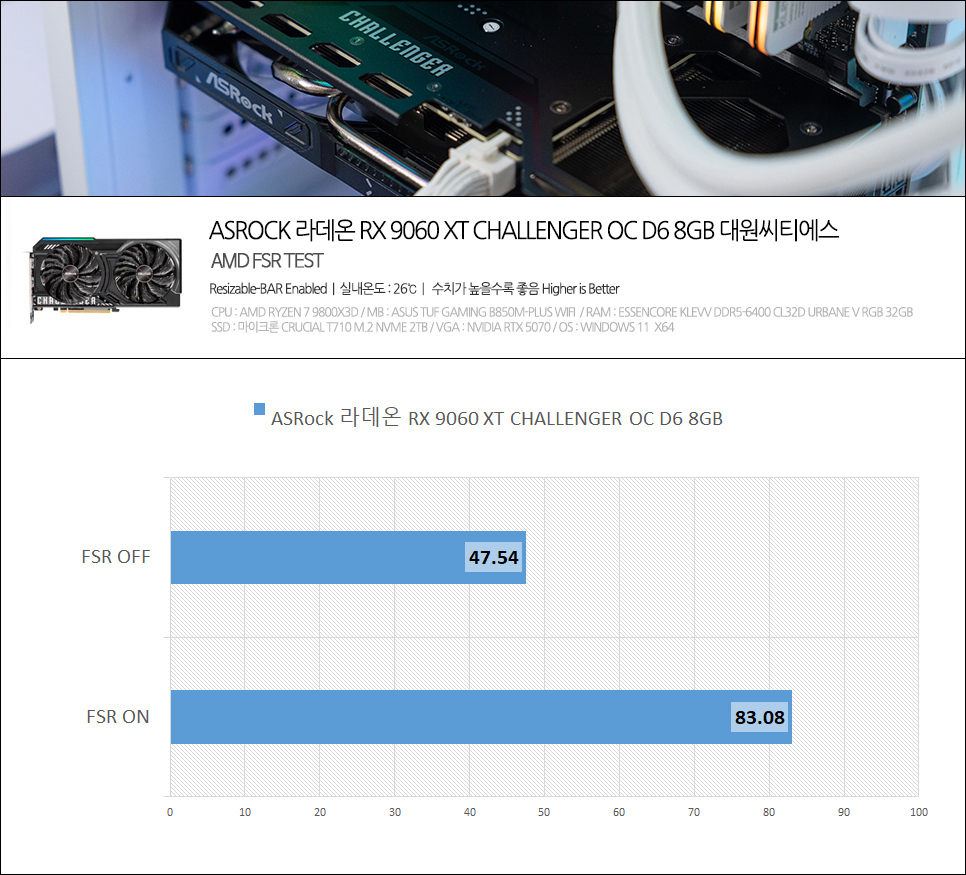Click the CPU : AMD RYZEN 7 9800X3D spec

[x=285, y=312]
